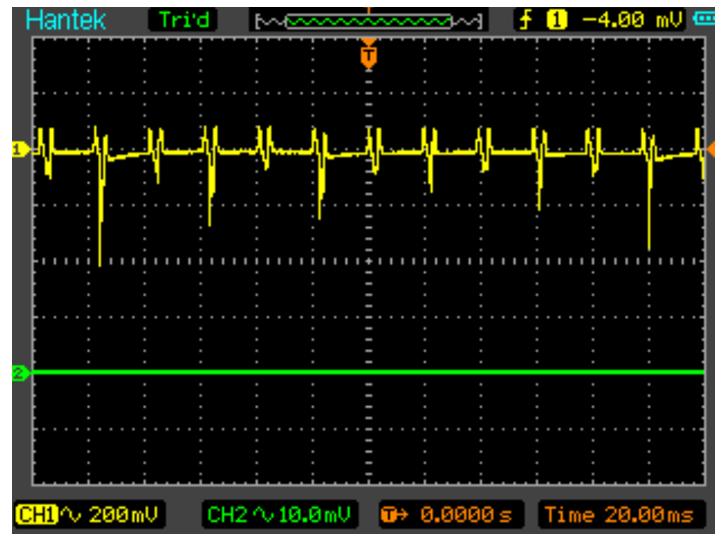Click the green CH2 flat trace line
This screenshot has width=724, height=542.
[368, 372]
